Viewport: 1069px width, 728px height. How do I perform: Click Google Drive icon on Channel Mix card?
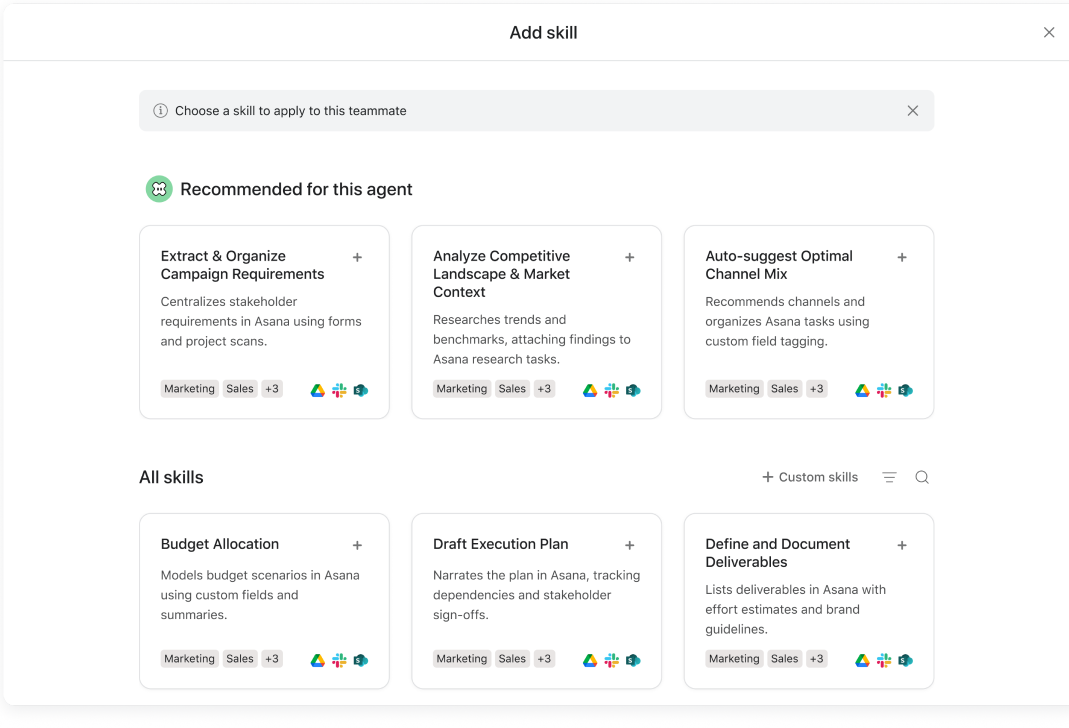(x=862, y=390)
